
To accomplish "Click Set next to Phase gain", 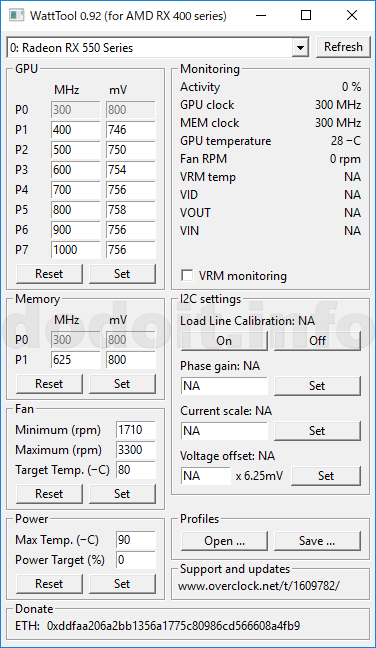I will [x=317, y=386].
